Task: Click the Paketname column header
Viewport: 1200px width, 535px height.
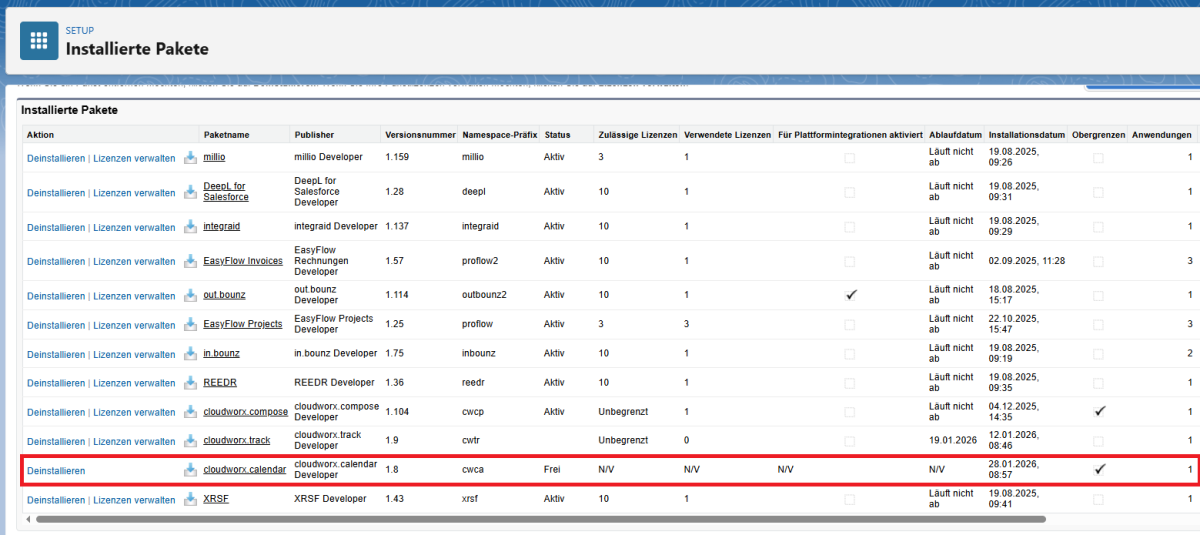Action: [x=226, y=134]
